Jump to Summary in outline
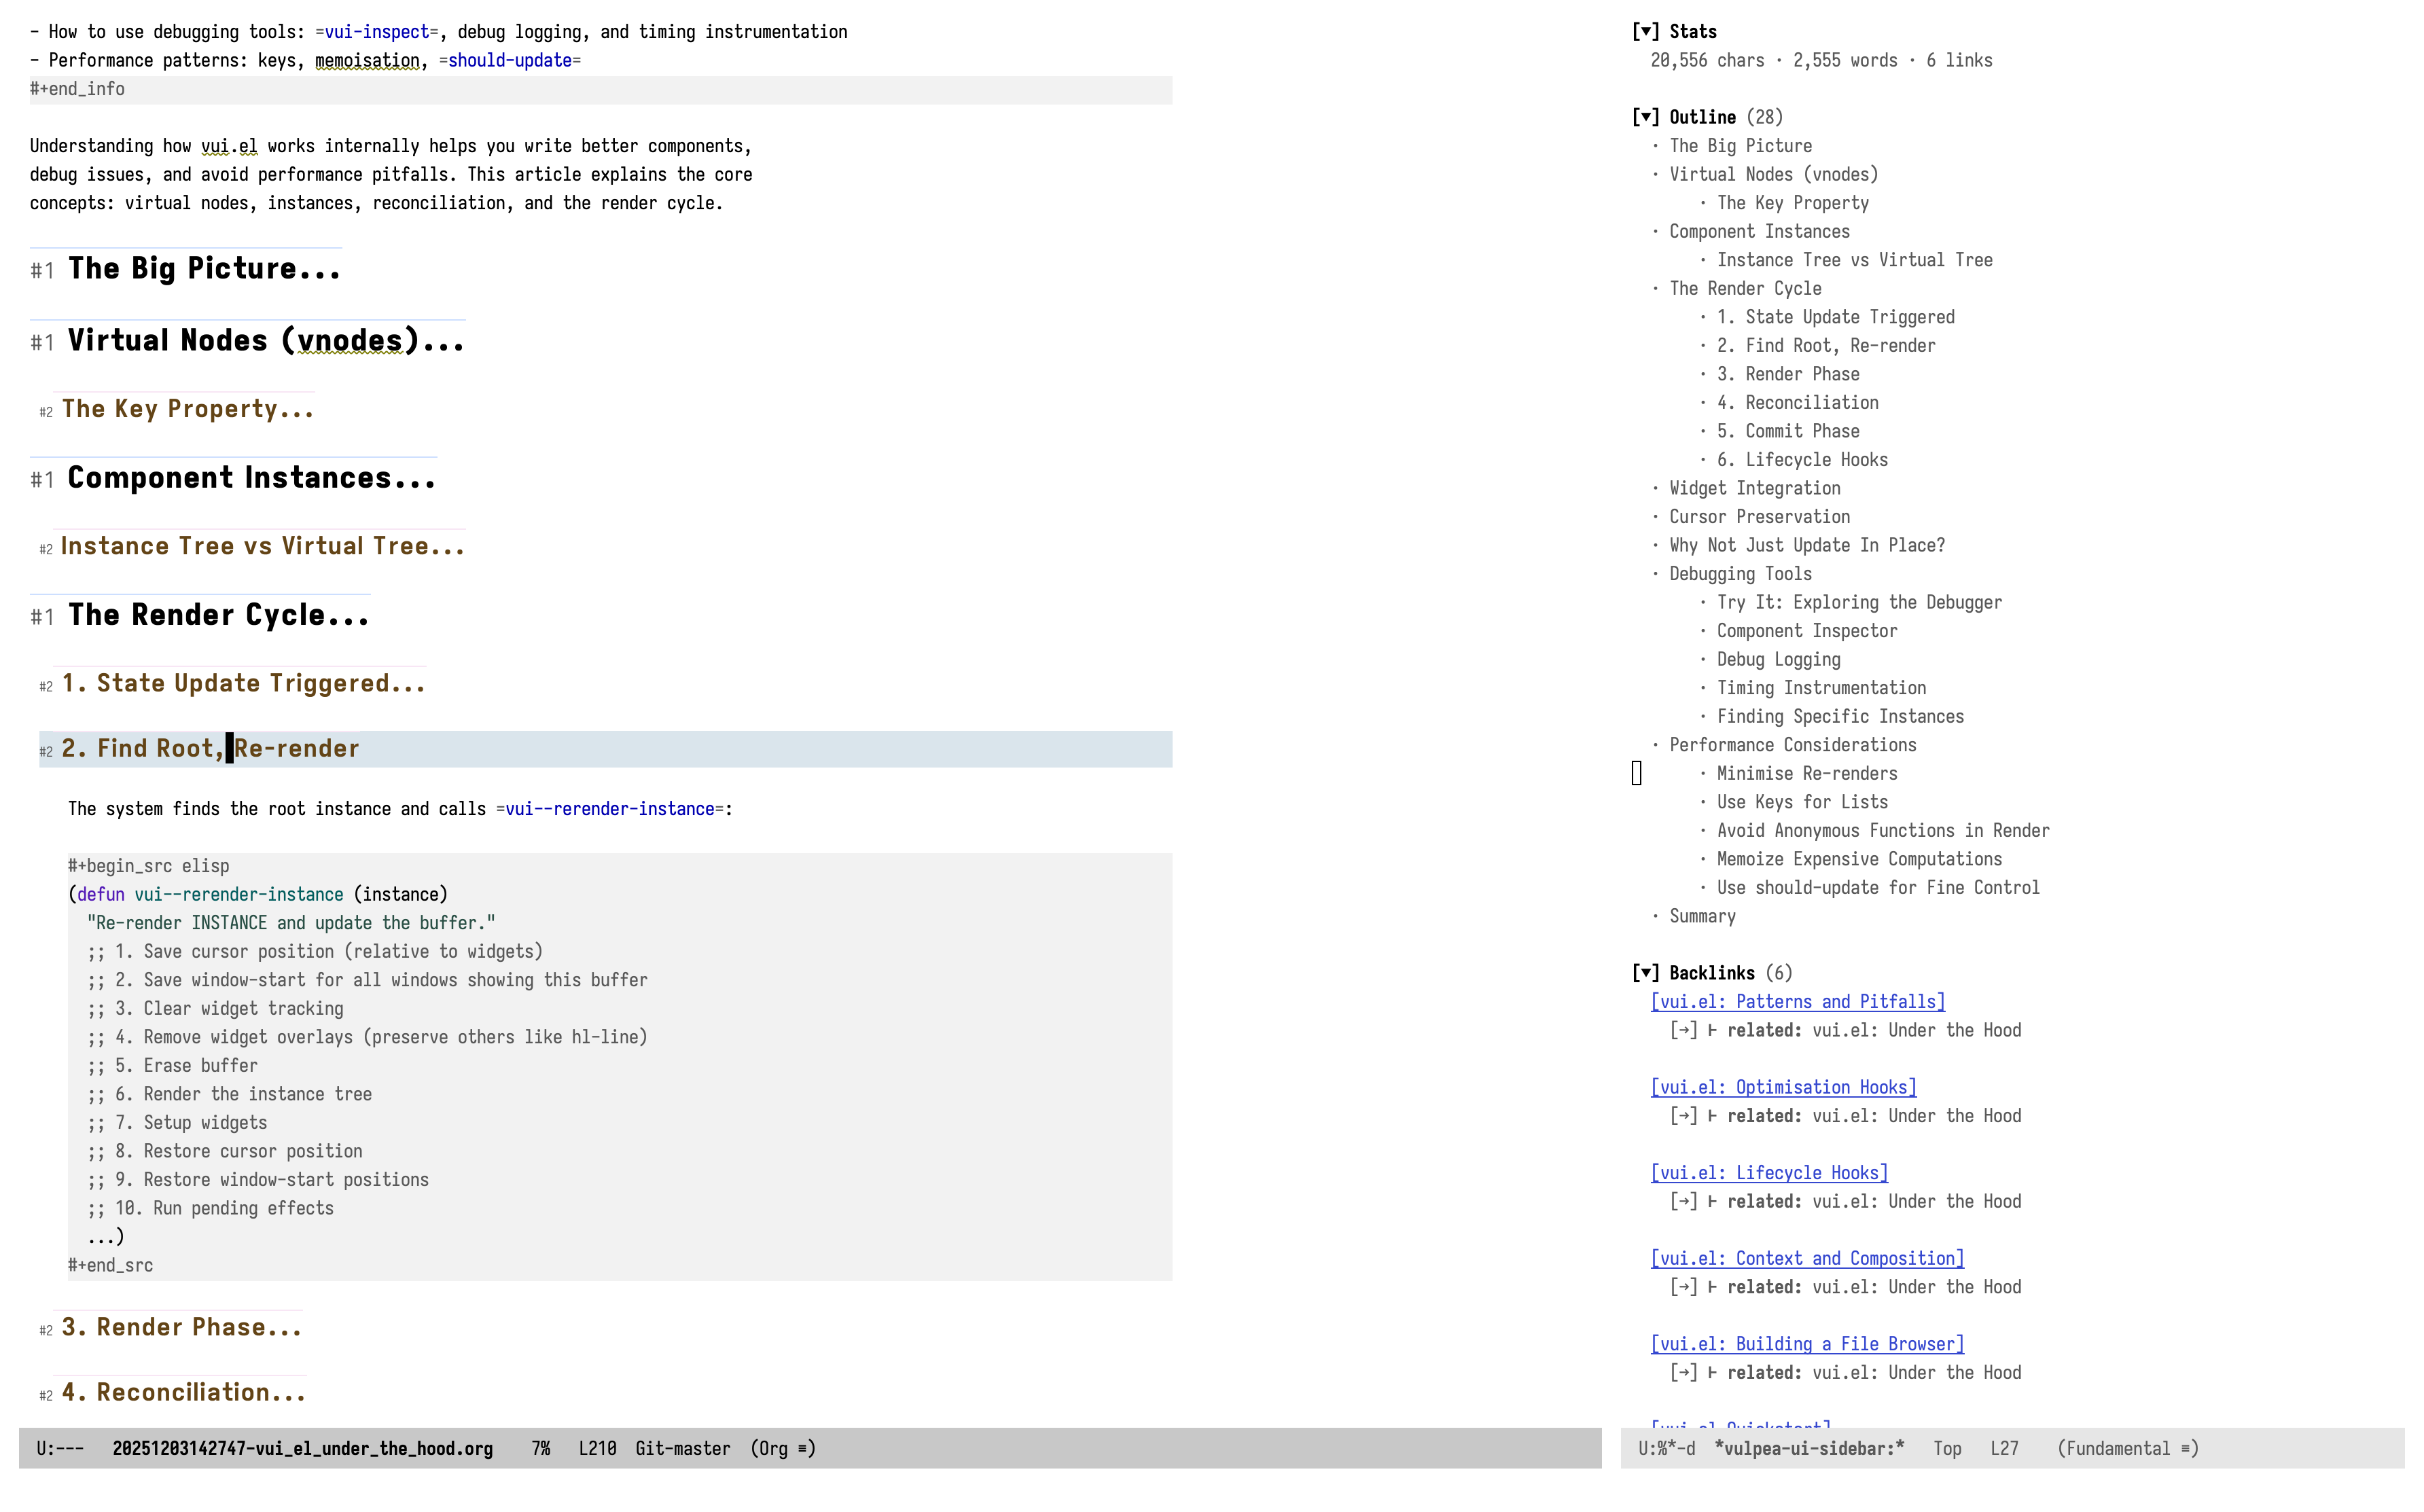Viewport: 2424px width, 1512px height. click(1703, 916)
